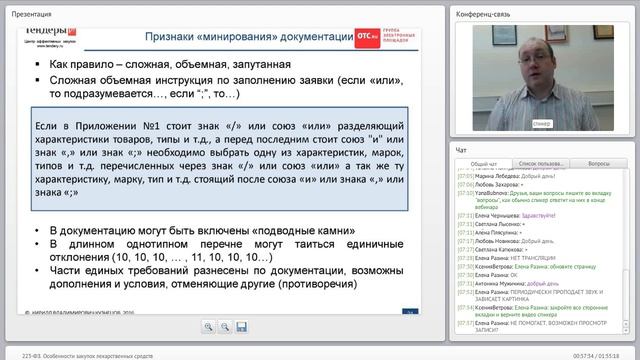Select Любовь Новикова Добрый день message

(x=506, y=241)
